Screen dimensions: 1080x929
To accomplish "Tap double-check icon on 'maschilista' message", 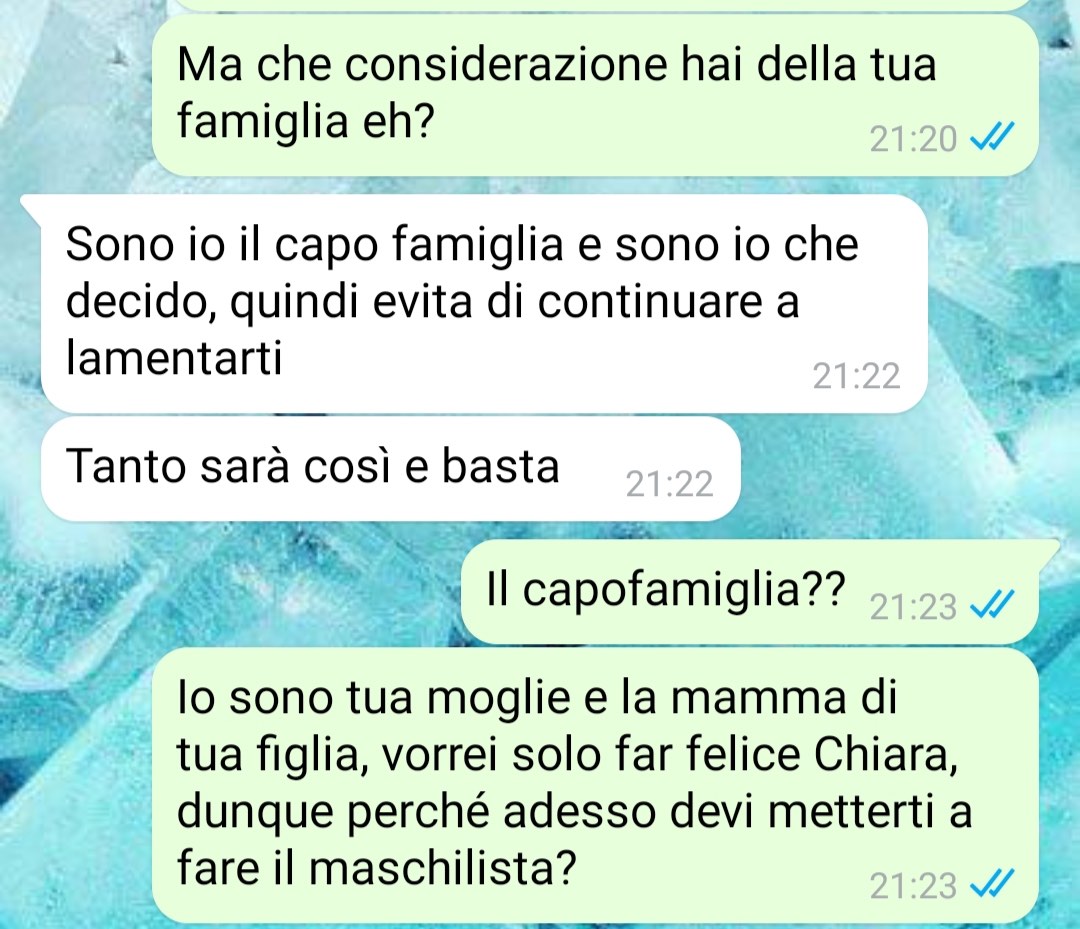I will tap(992, 884).
